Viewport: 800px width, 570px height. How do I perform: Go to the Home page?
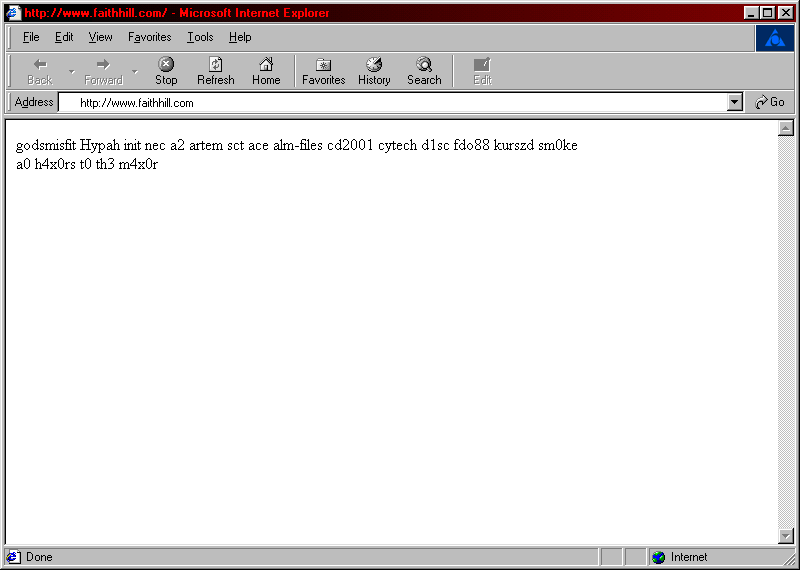266,71
